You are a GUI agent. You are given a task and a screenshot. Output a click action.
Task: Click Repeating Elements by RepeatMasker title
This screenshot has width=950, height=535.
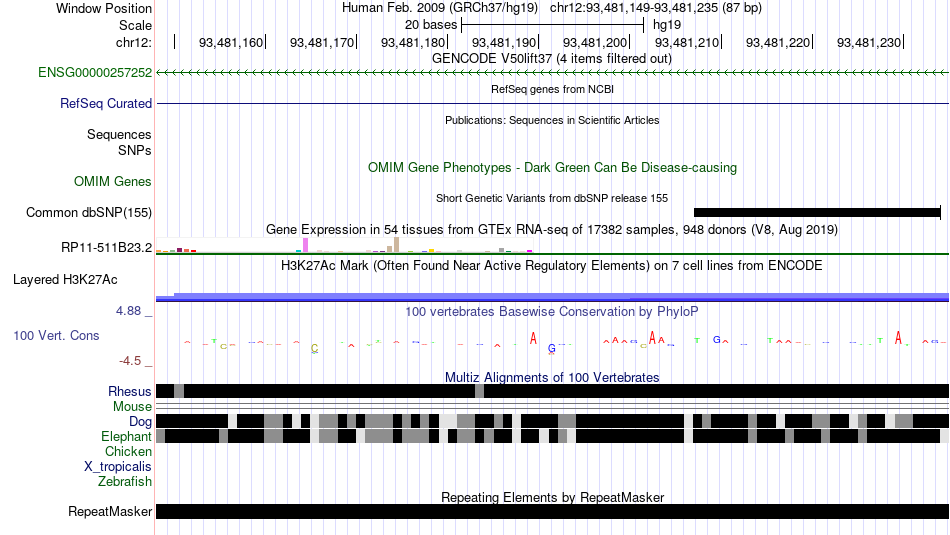(x=552, y=497)
